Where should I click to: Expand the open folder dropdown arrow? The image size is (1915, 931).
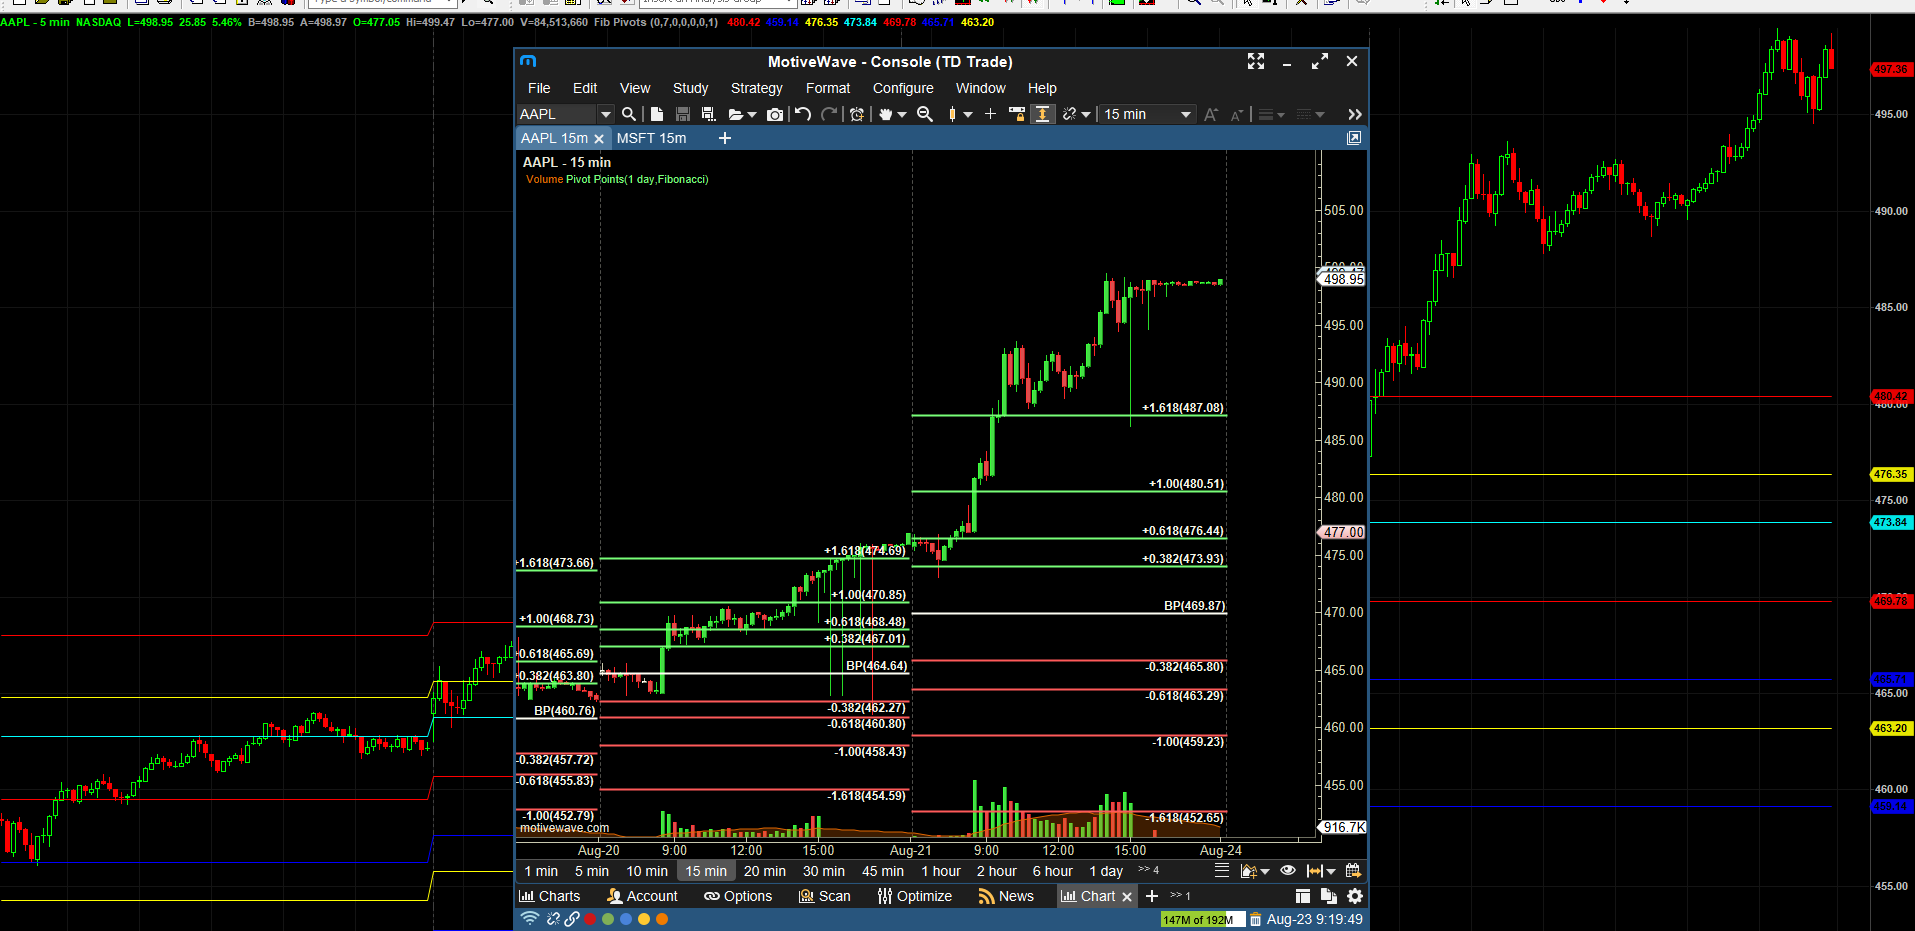752,115
